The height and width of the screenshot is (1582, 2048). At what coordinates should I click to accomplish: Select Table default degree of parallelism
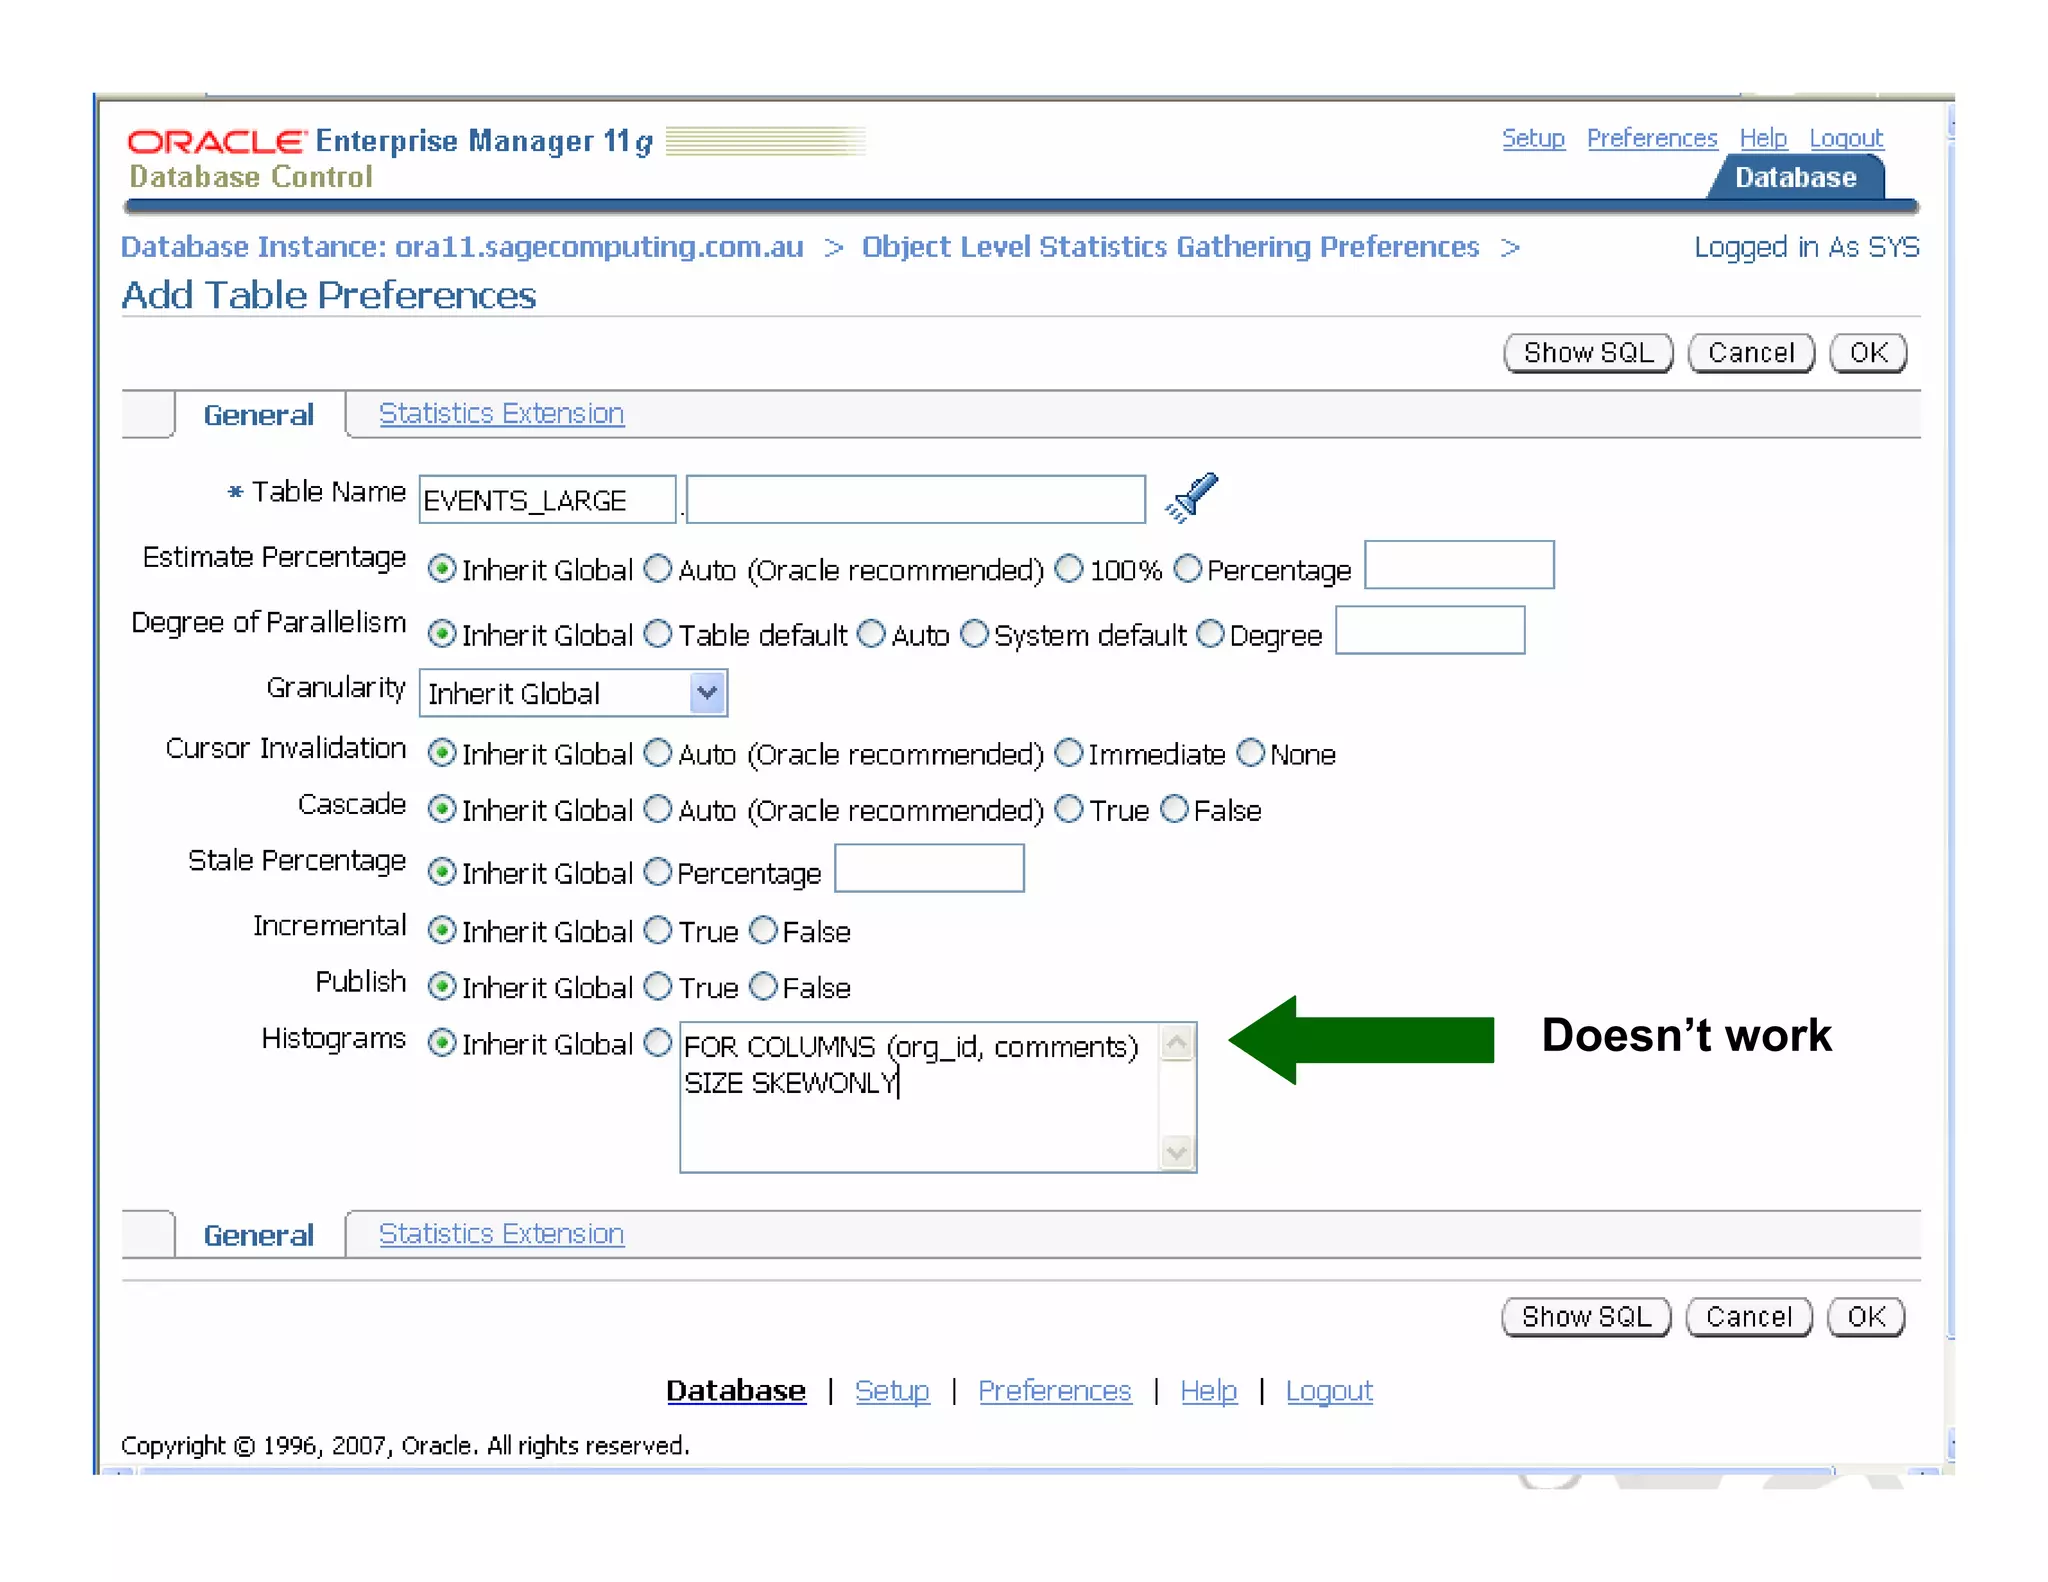tap(658, 634)
